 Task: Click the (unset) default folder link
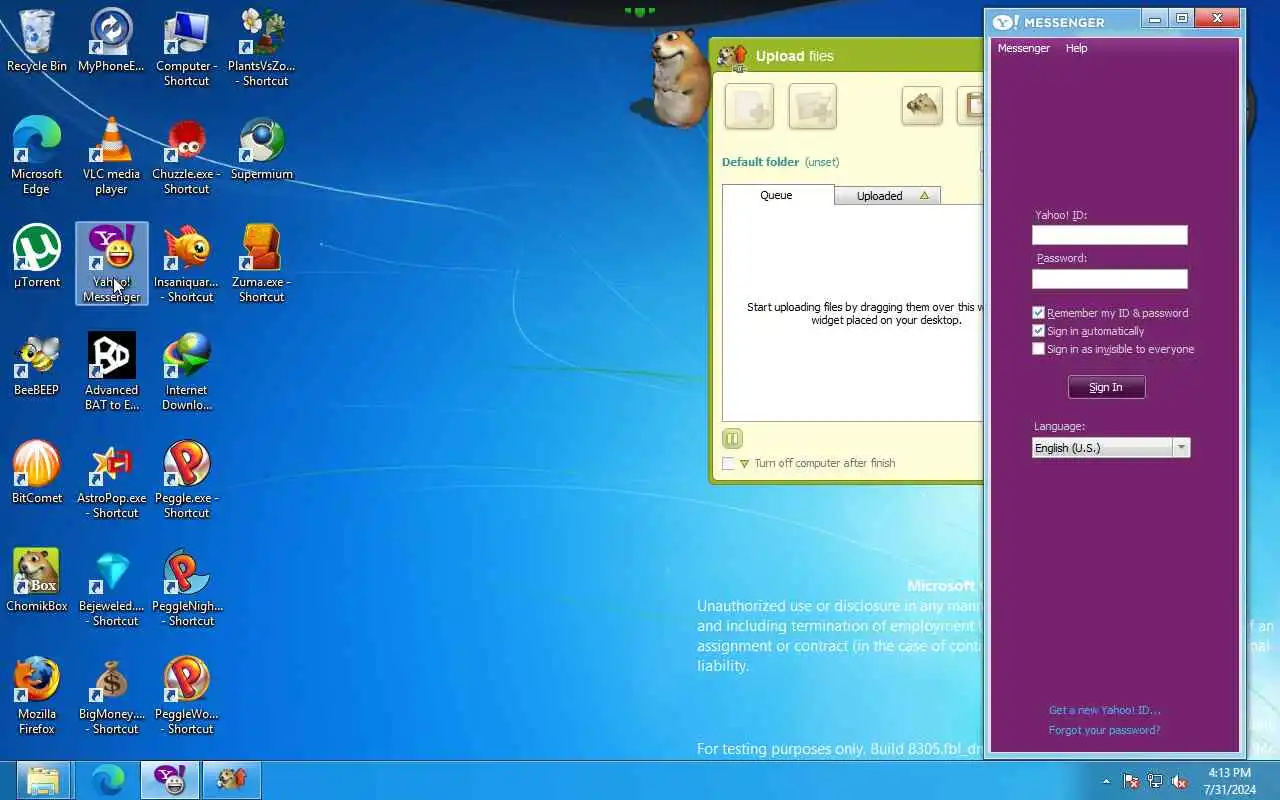tap(822, 162)
